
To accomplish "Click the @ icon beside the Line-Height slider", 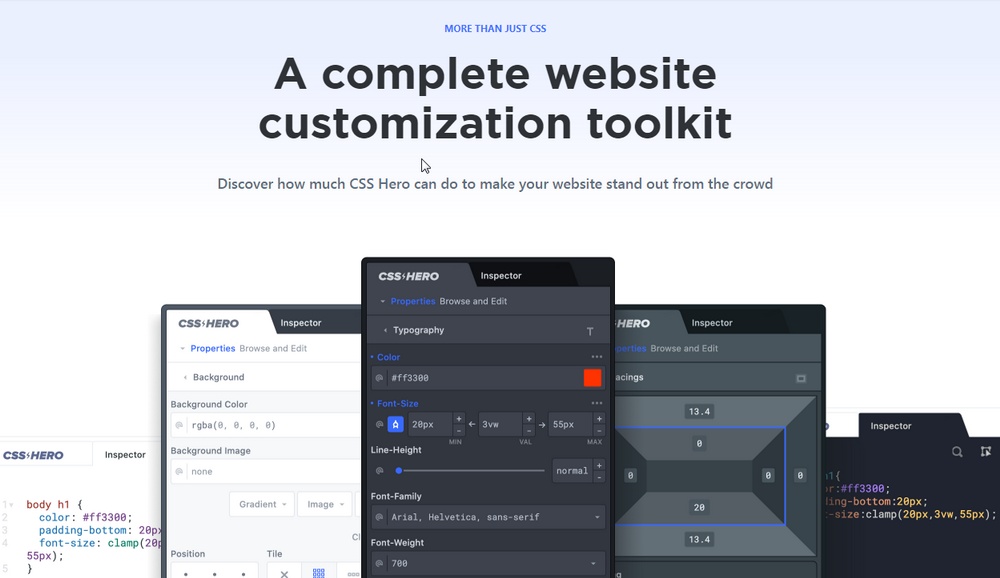I will 379,471.
